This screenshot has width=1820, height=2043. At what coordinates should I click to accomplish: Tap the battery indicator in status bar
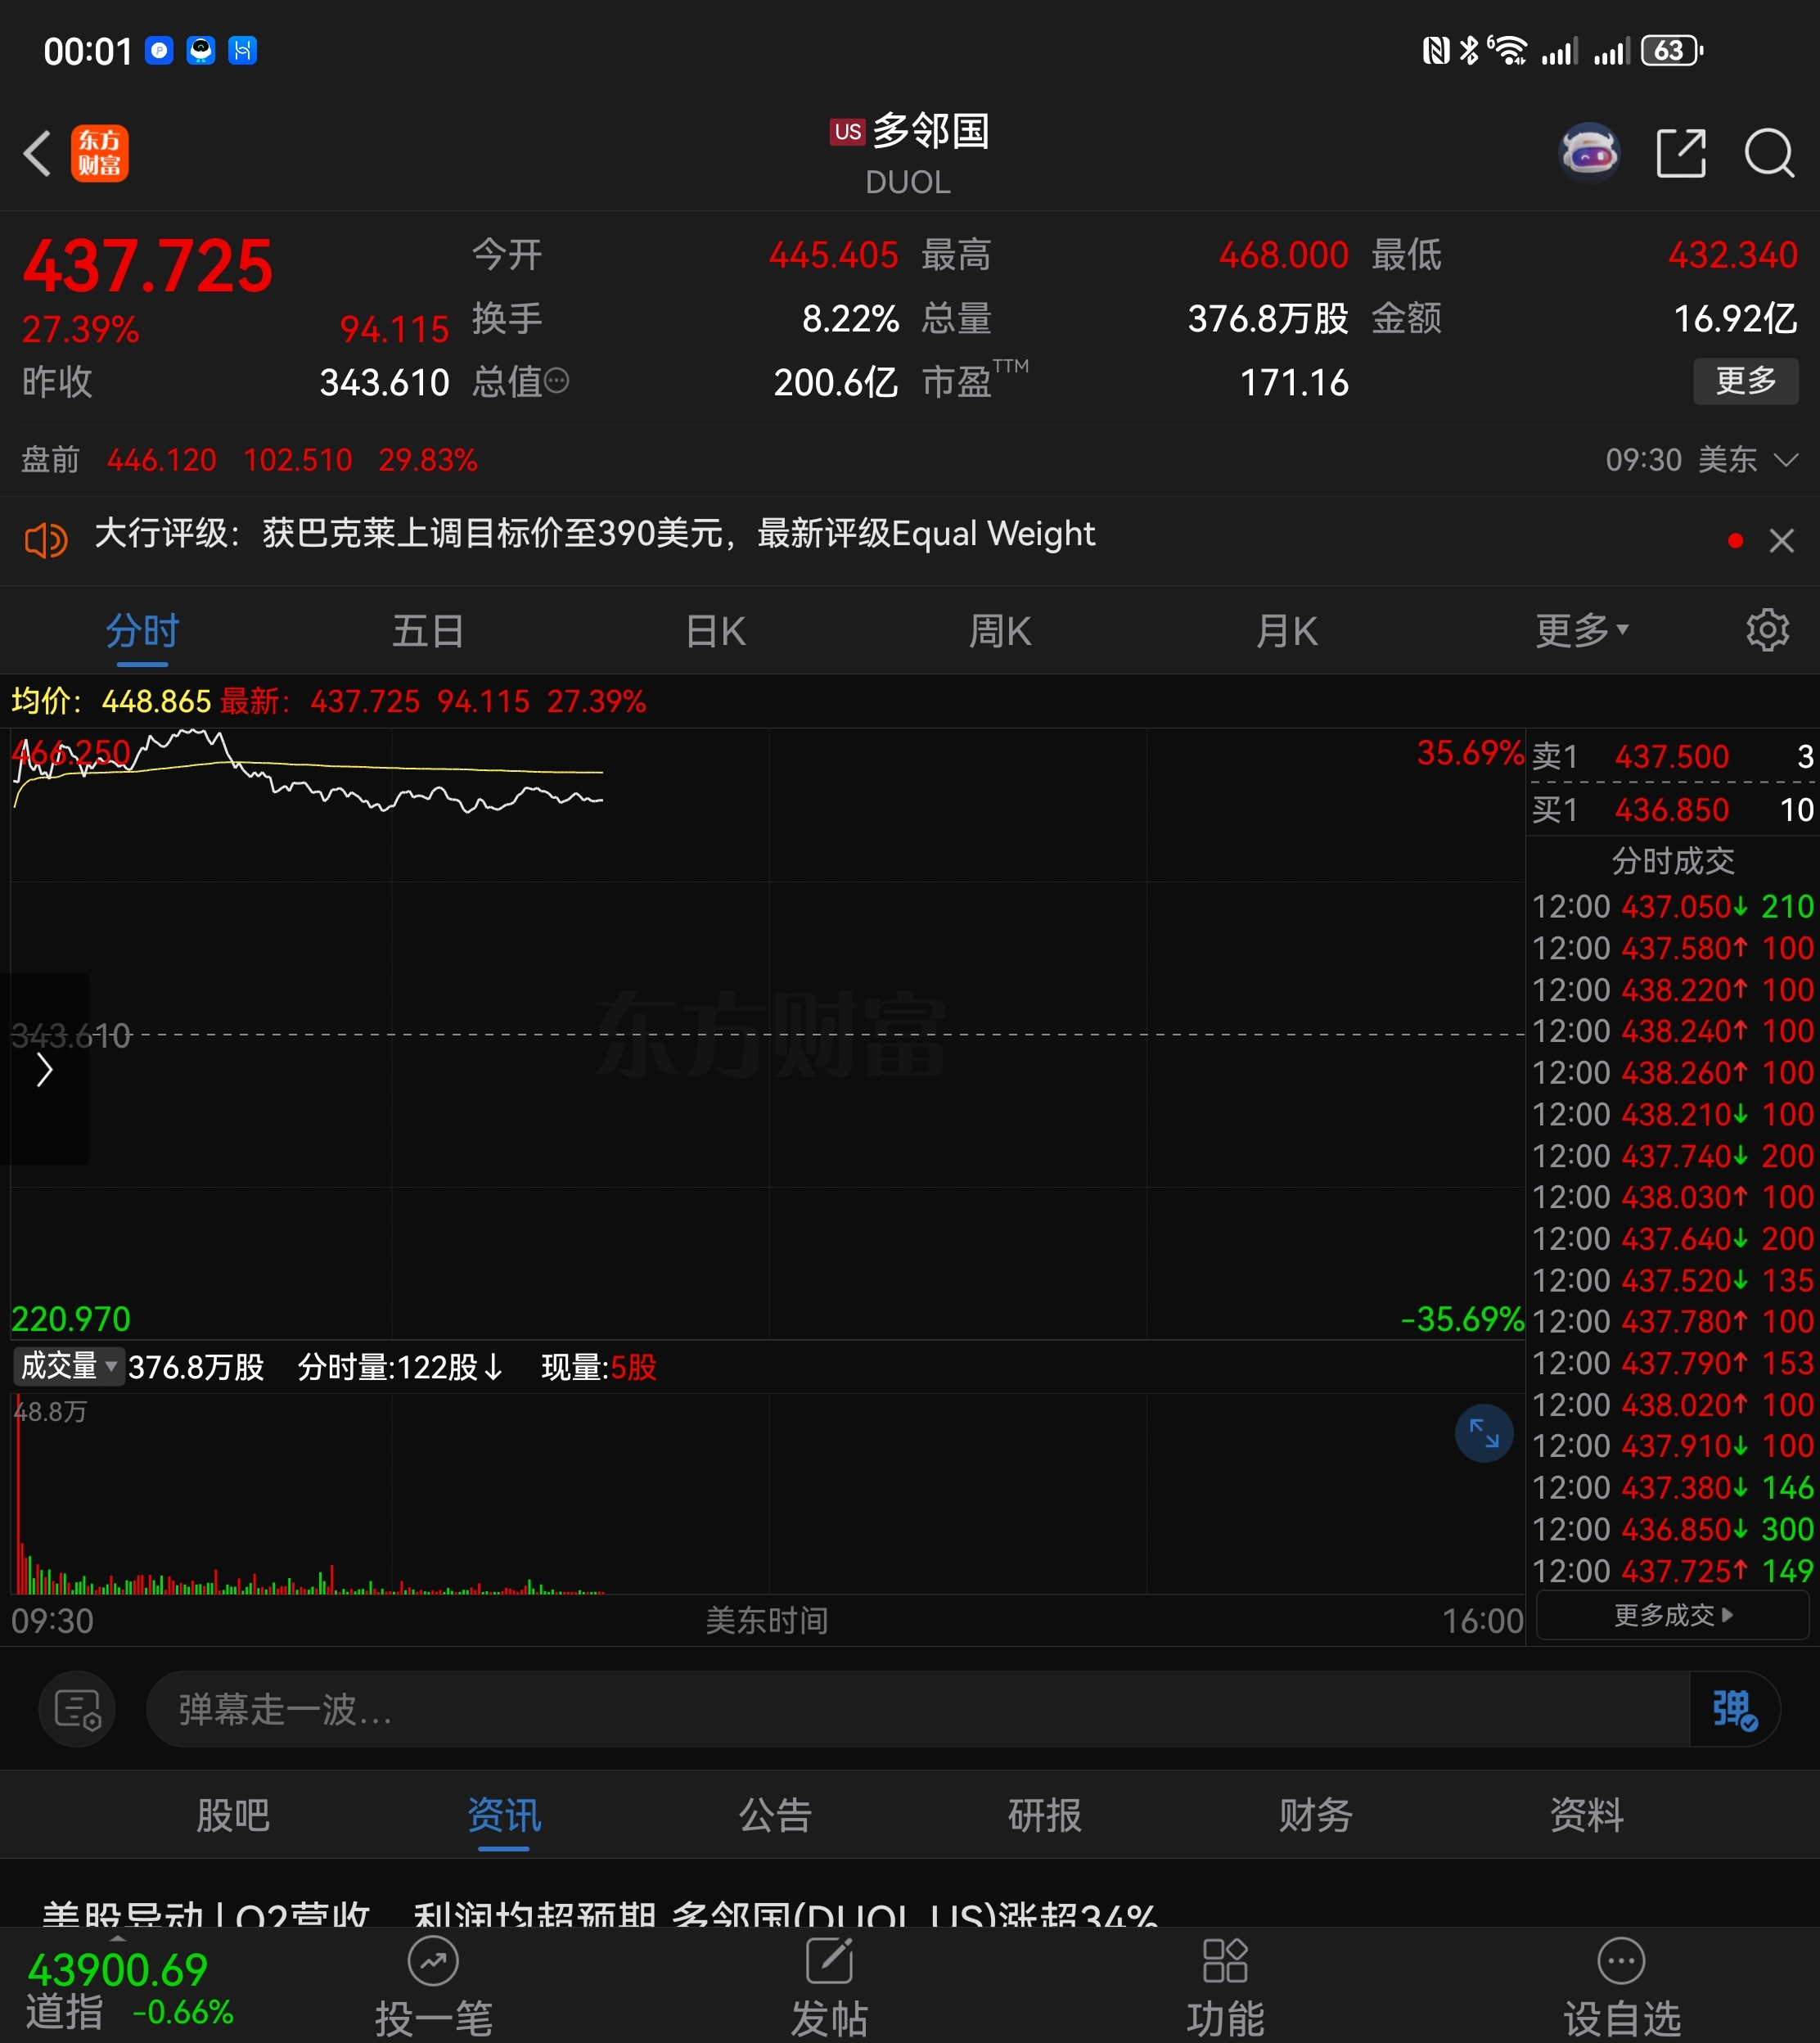(x=1672, y=50)
